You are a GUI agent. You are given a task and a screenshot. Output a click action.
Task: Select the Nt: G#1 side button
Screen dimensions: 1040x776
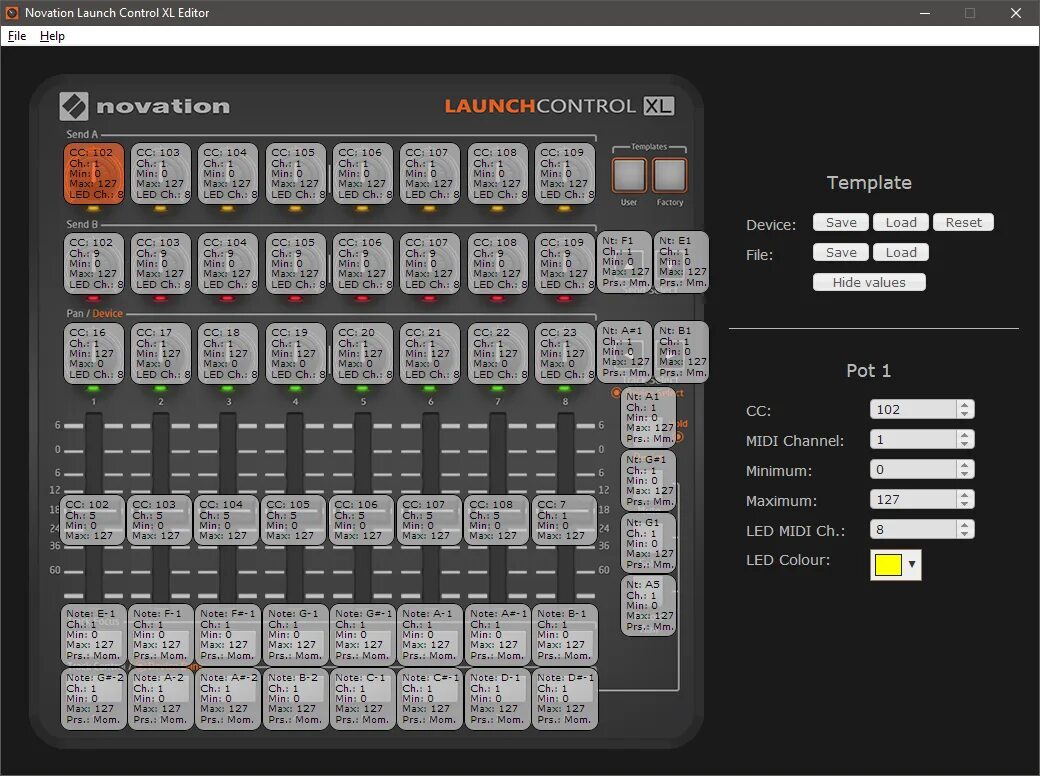tap(649, 480)
